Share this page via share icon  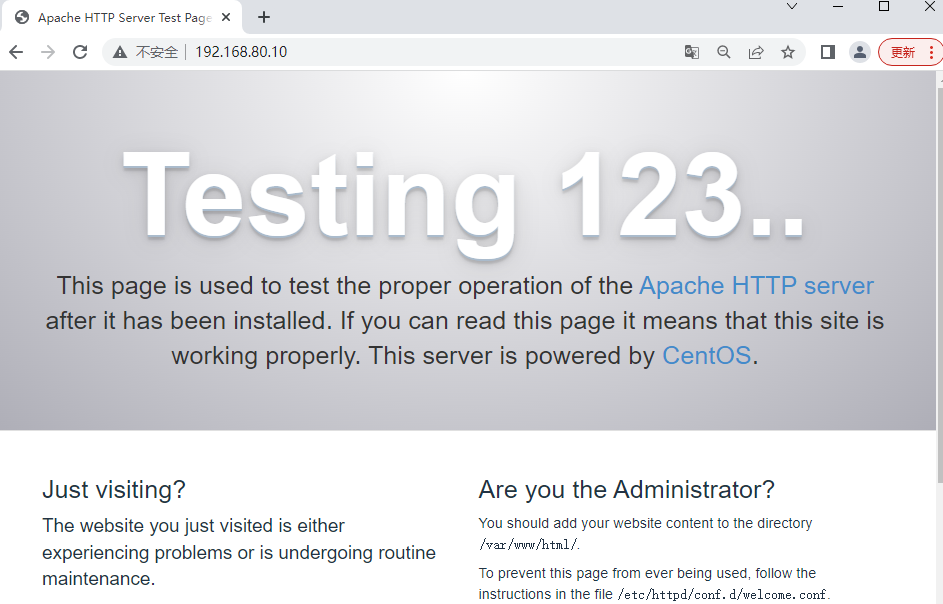pos(756,52)
